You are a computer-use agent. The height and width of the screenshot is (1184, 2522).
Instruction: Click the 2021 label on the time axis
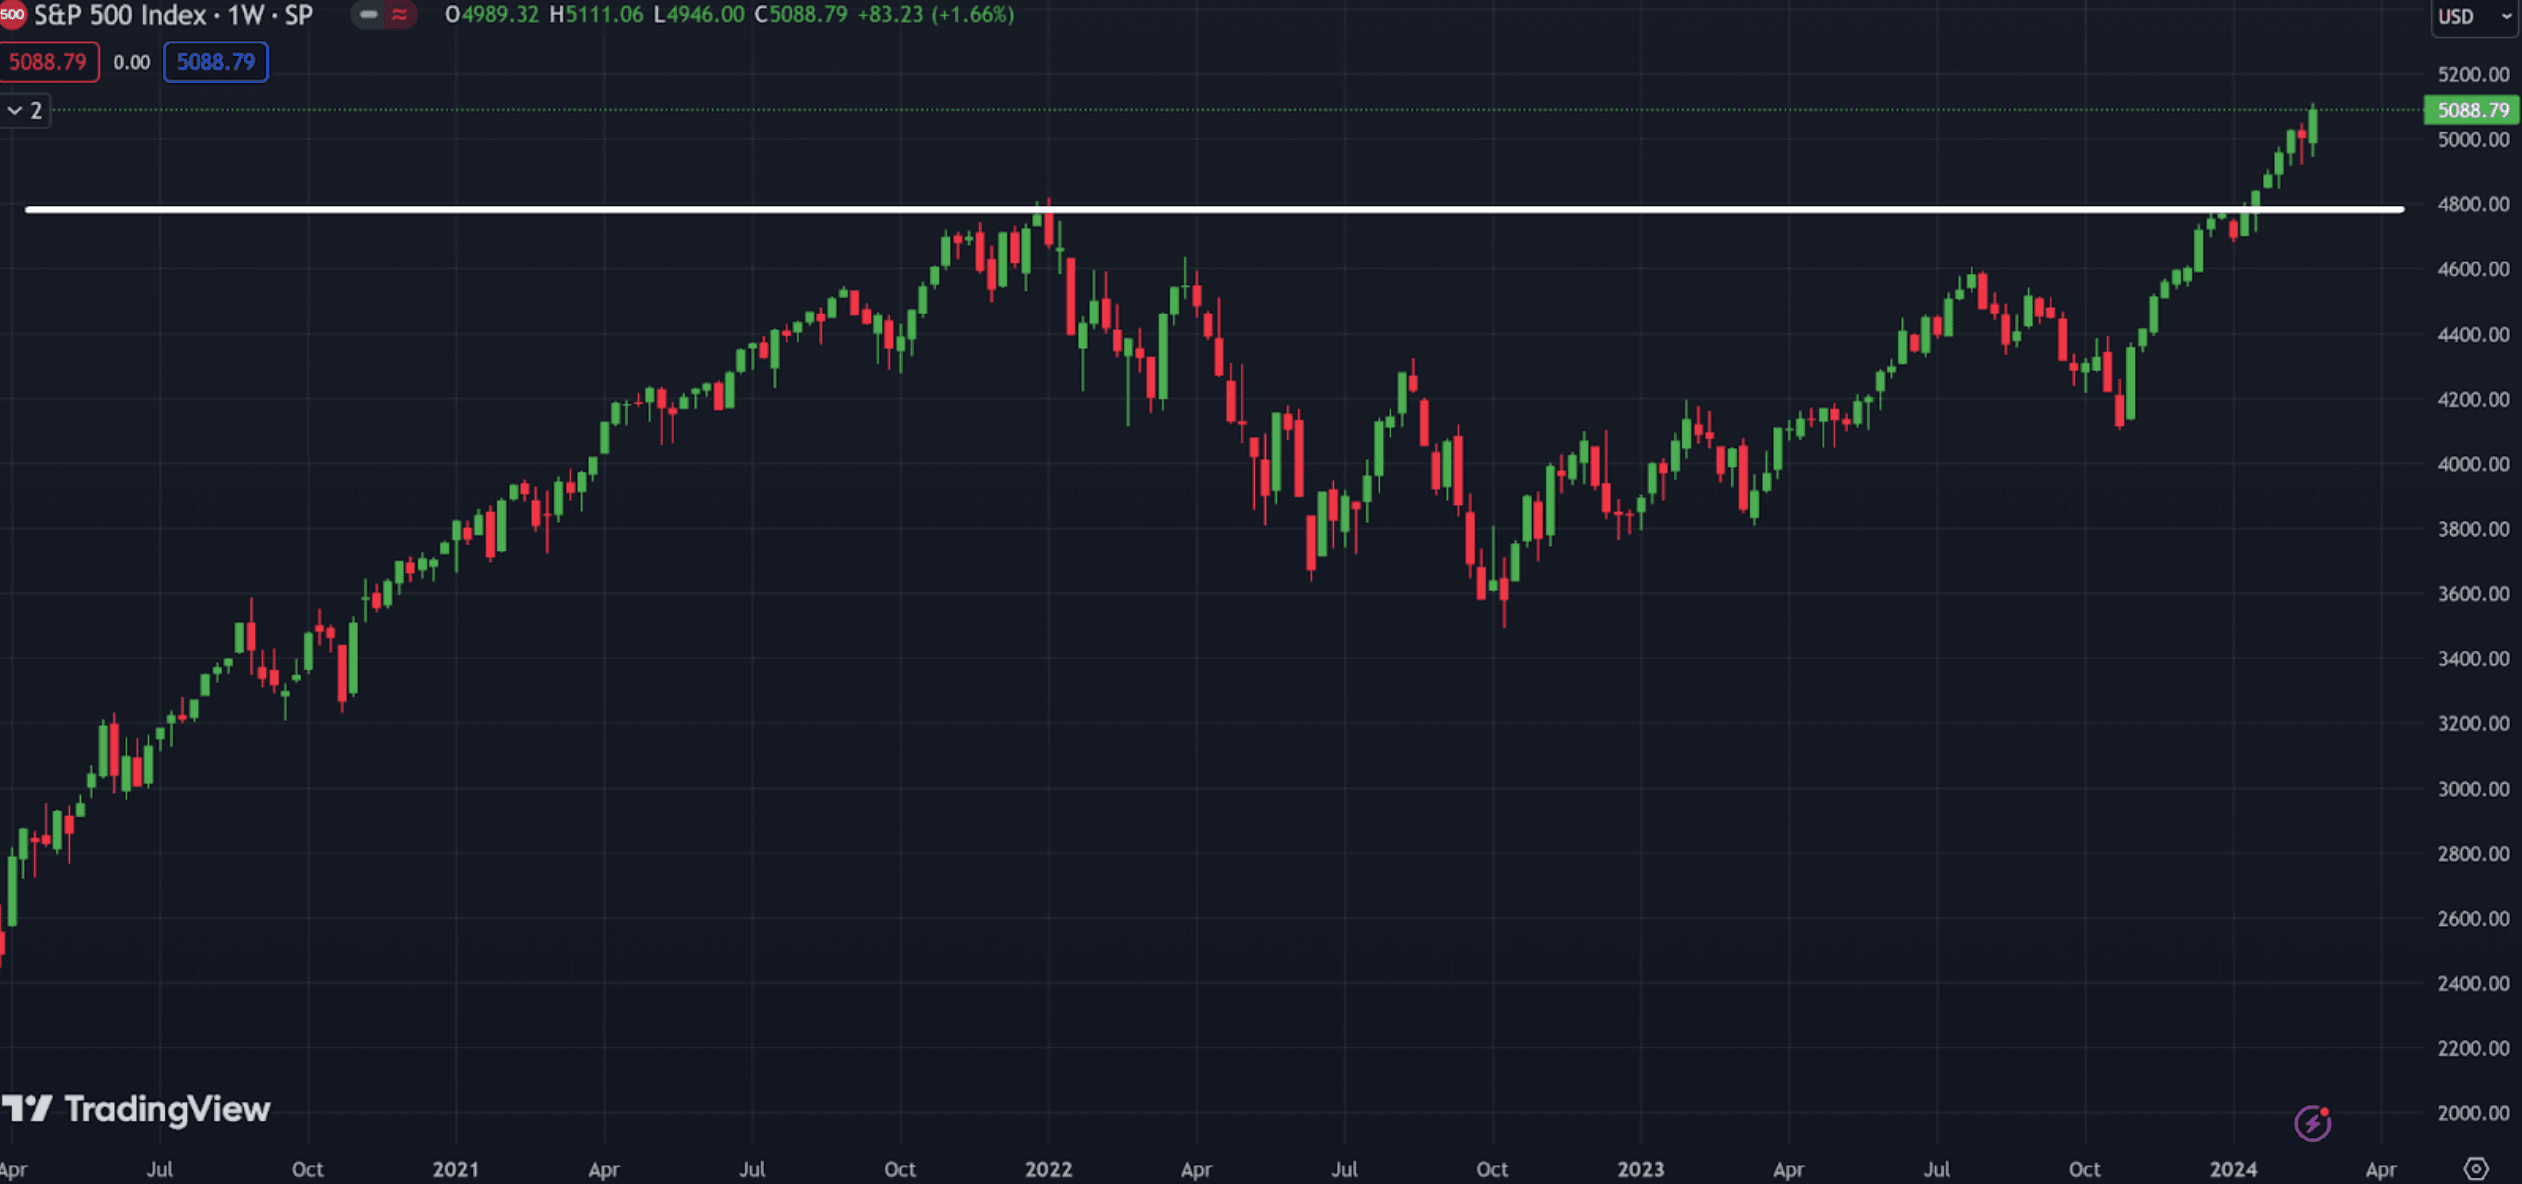click(x=455, y=1168)
